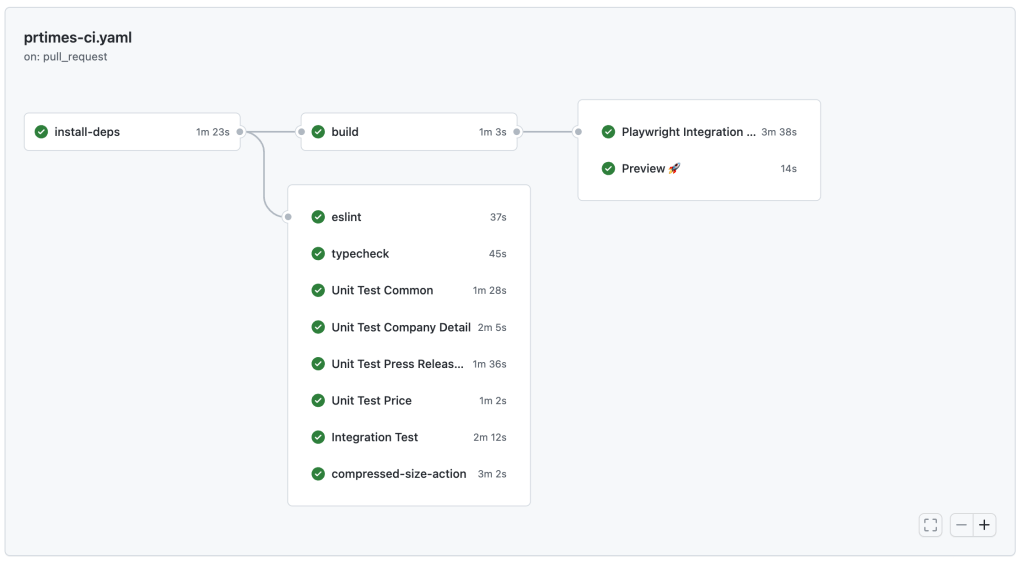Click the fullscreen icon in graph controls
The height and width of the screenshot is (563, 1023).
click(x=930, y=525)
